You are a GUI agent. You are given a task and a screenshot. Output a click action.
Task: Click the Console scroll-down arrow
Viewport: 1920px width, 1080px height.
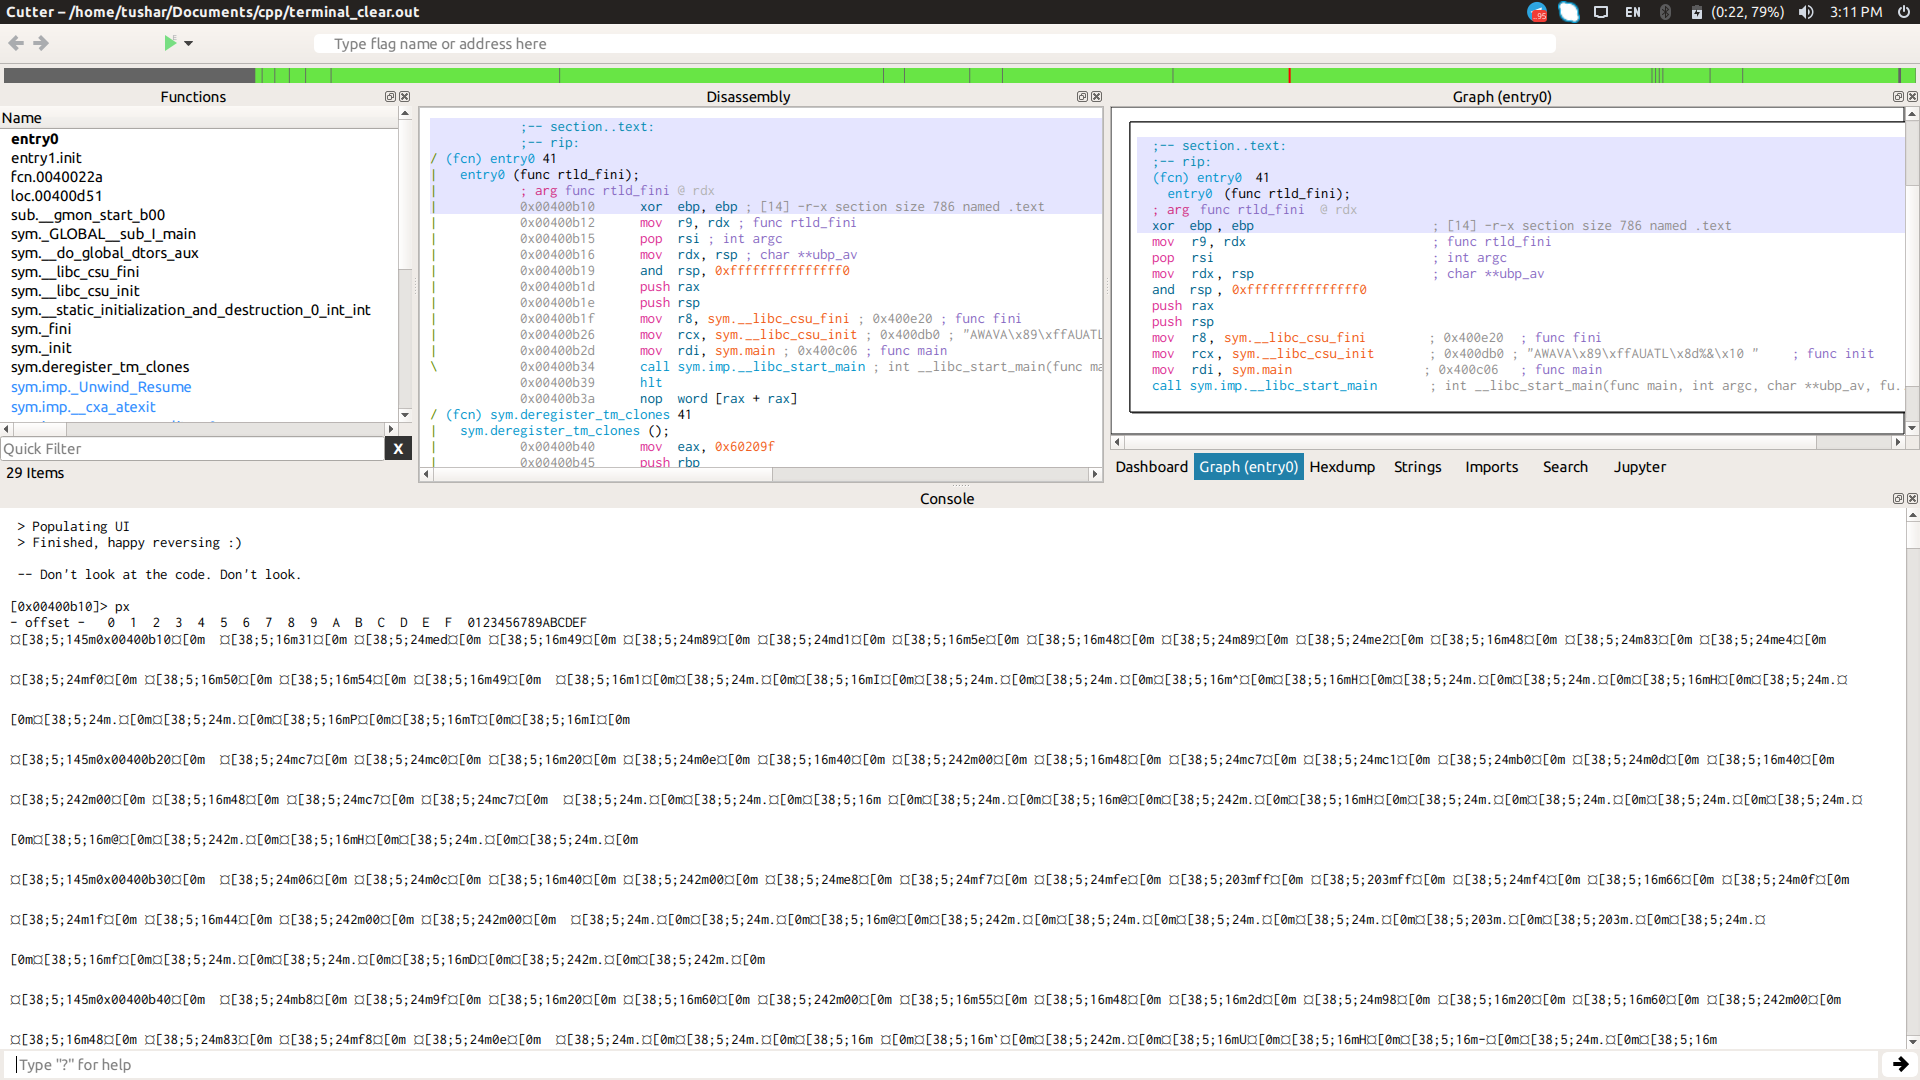tap(1912, 1042)
